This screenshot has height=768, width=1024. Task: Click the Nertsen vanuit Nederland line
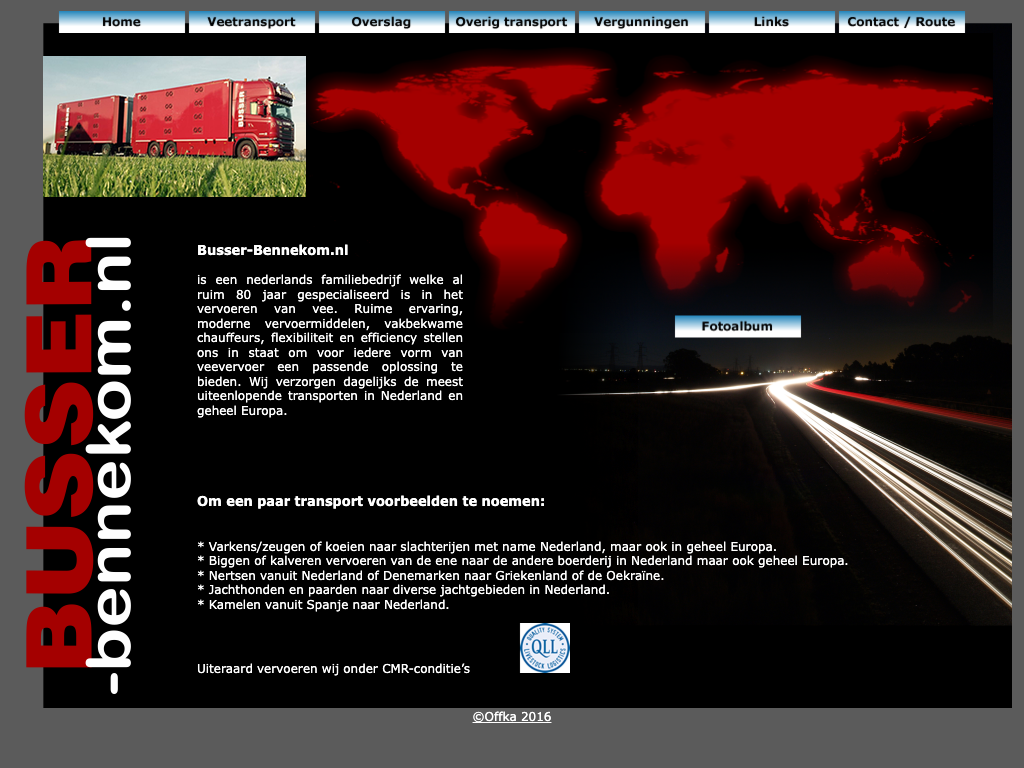430,575
